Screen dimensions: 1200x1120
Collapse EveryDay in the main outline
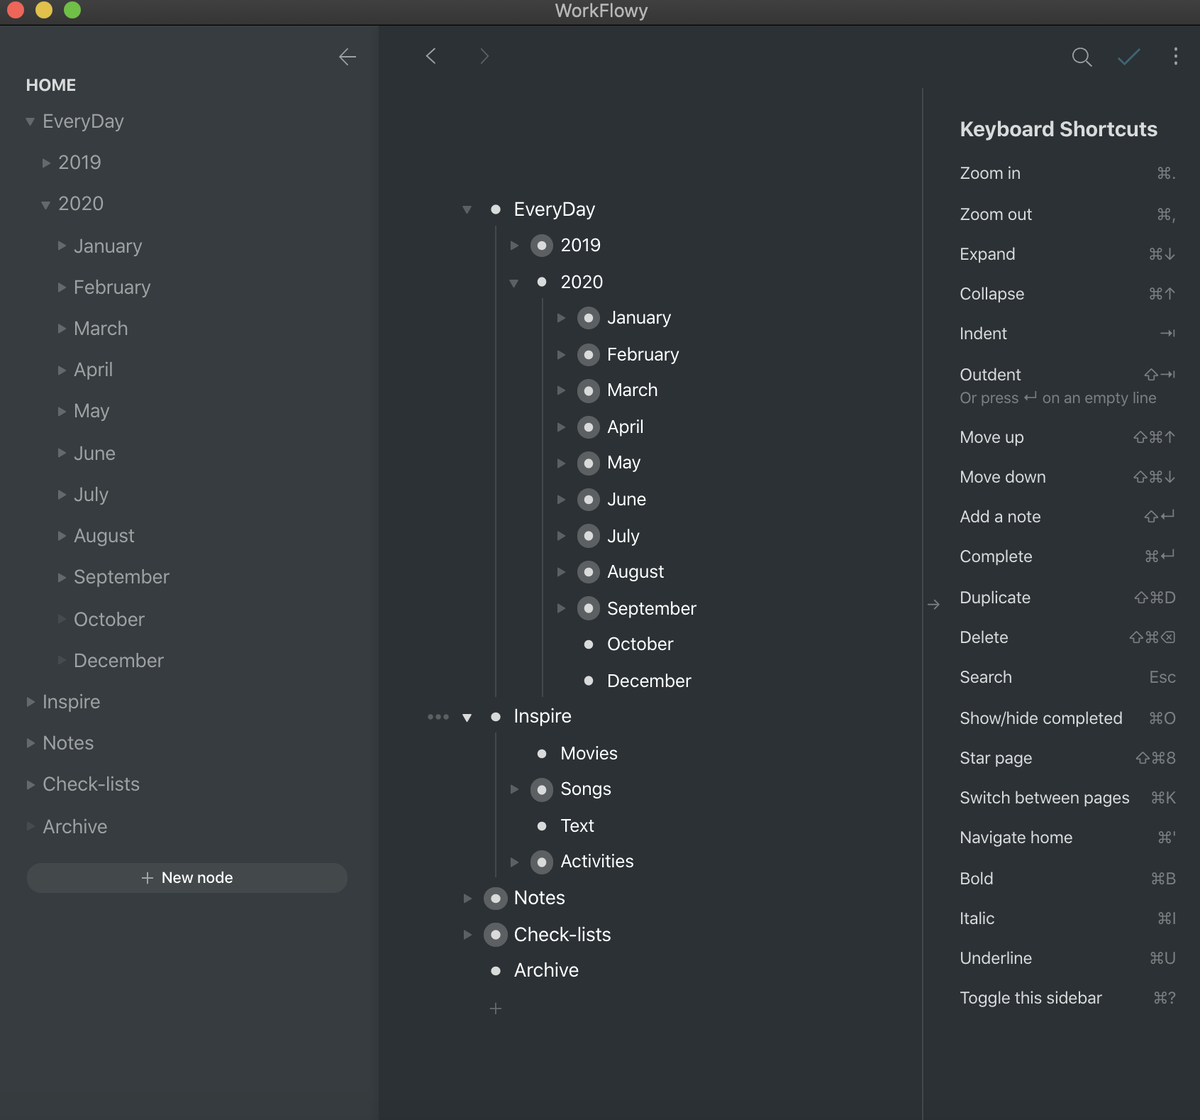[467, 209]
